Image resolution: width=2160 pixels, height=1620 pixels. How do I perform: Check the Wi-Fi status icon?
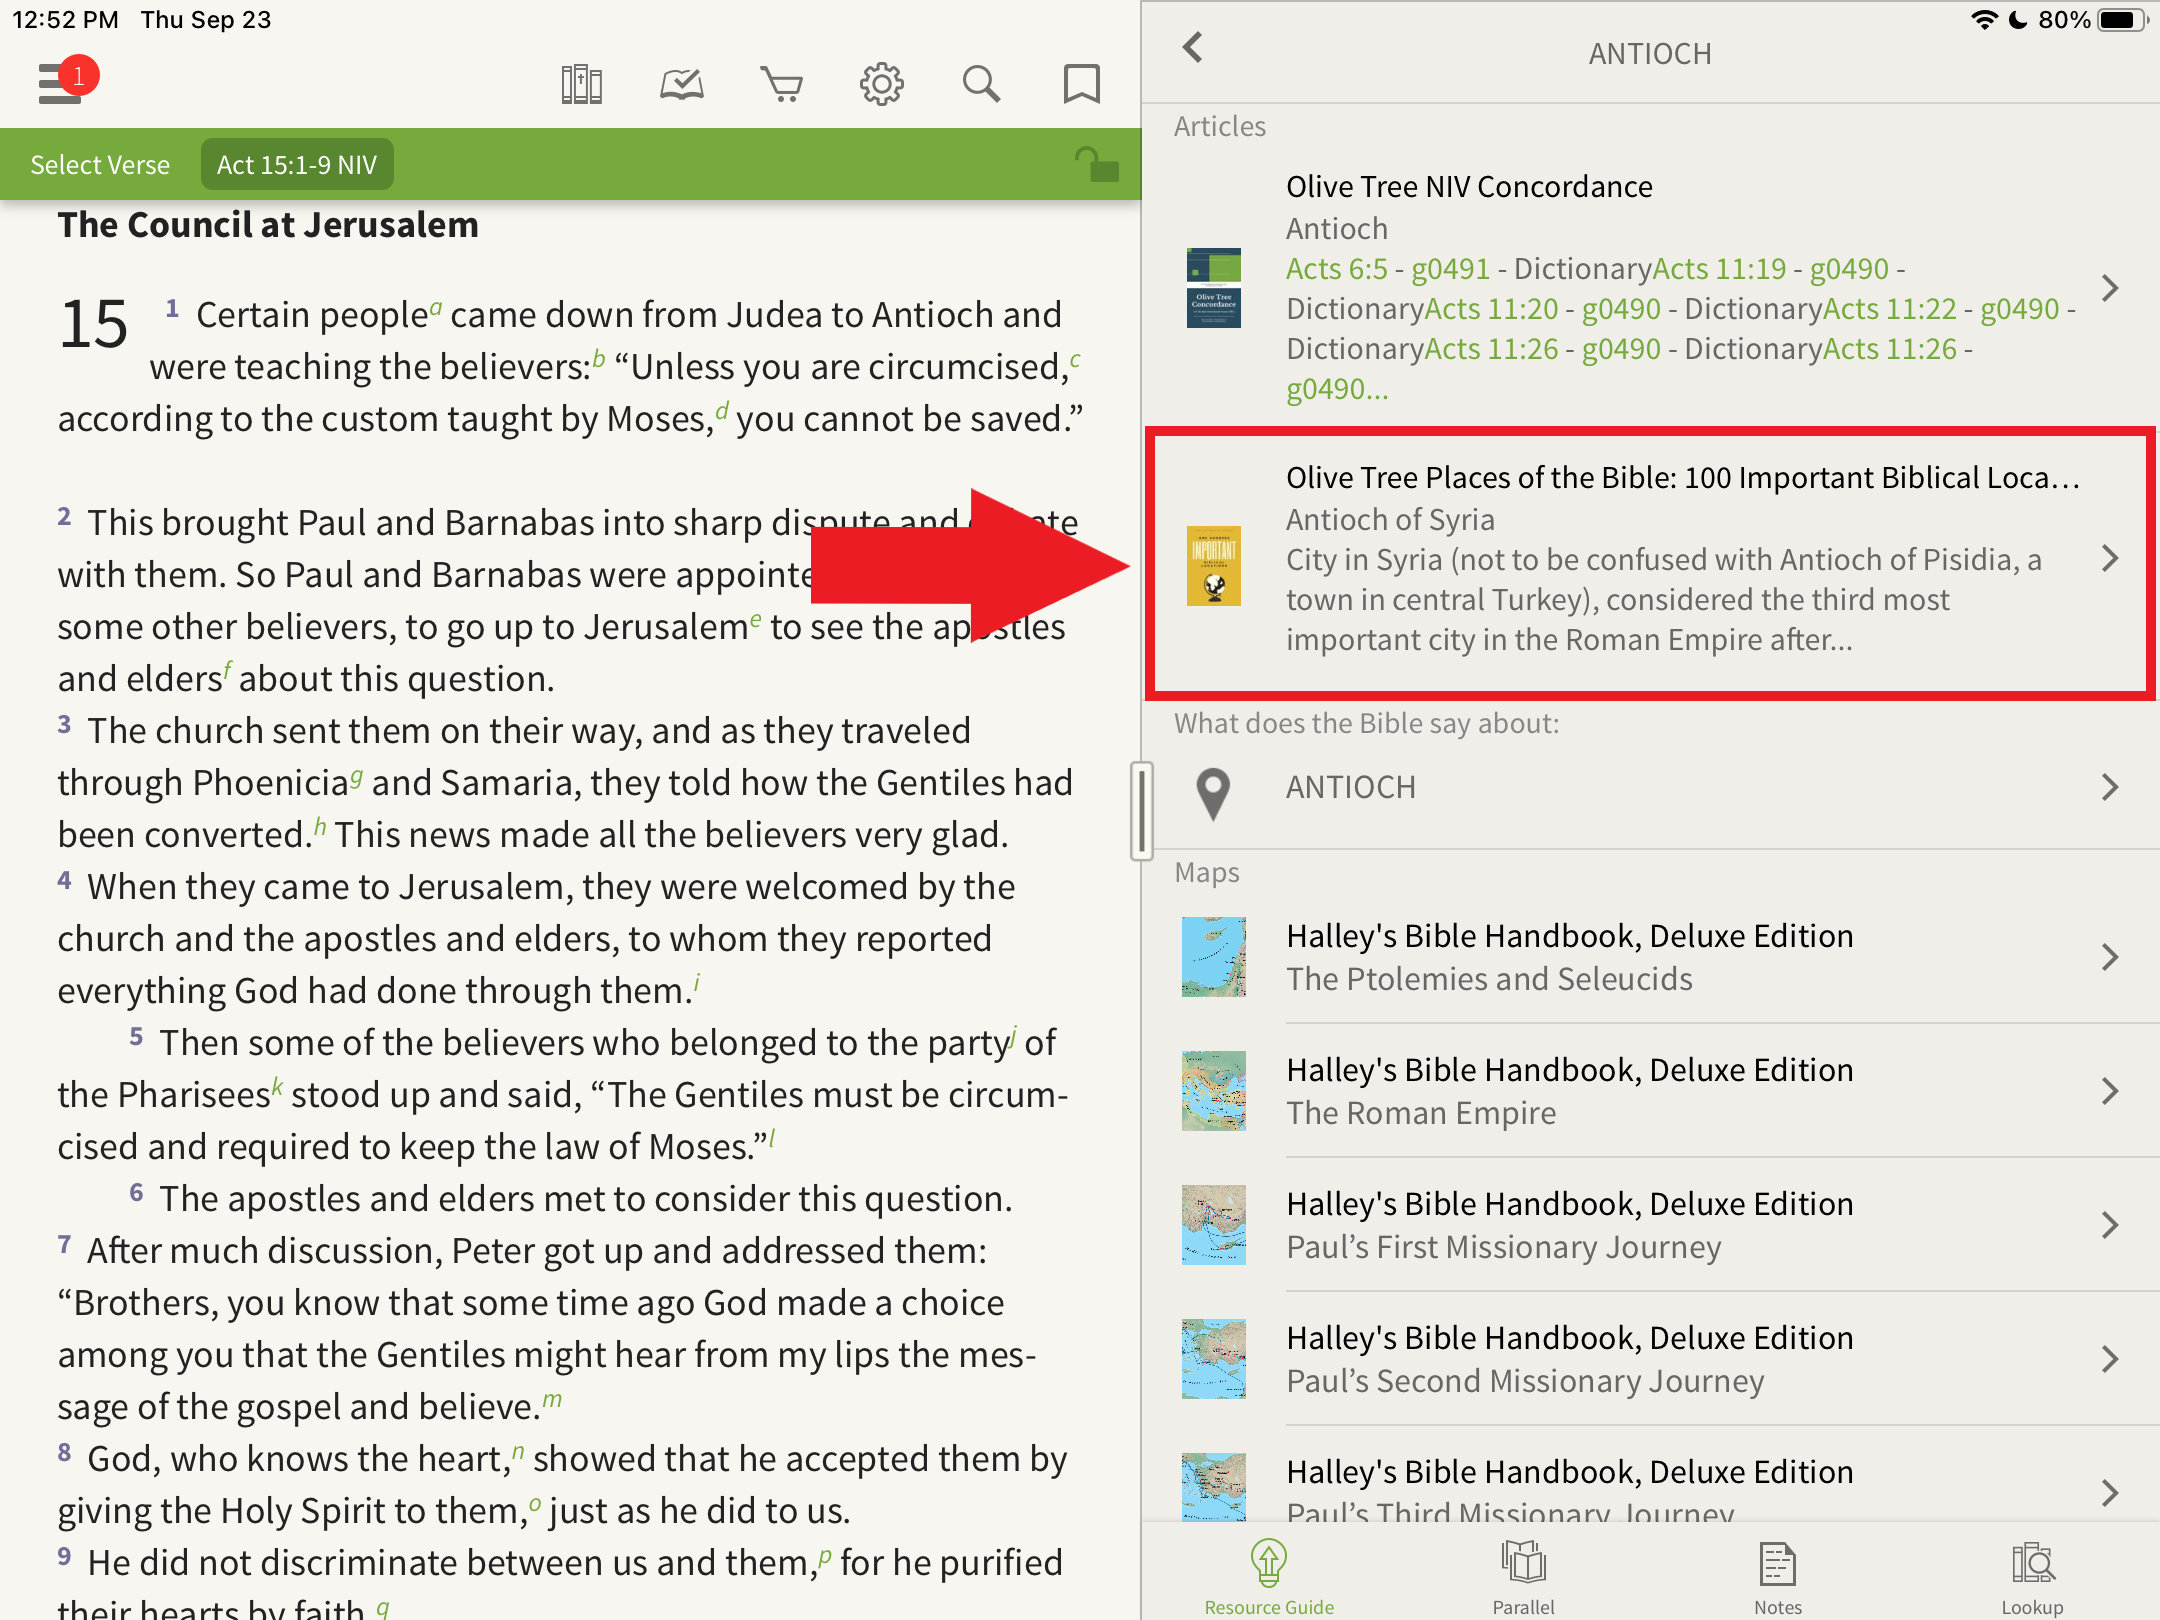[1984, 20]
